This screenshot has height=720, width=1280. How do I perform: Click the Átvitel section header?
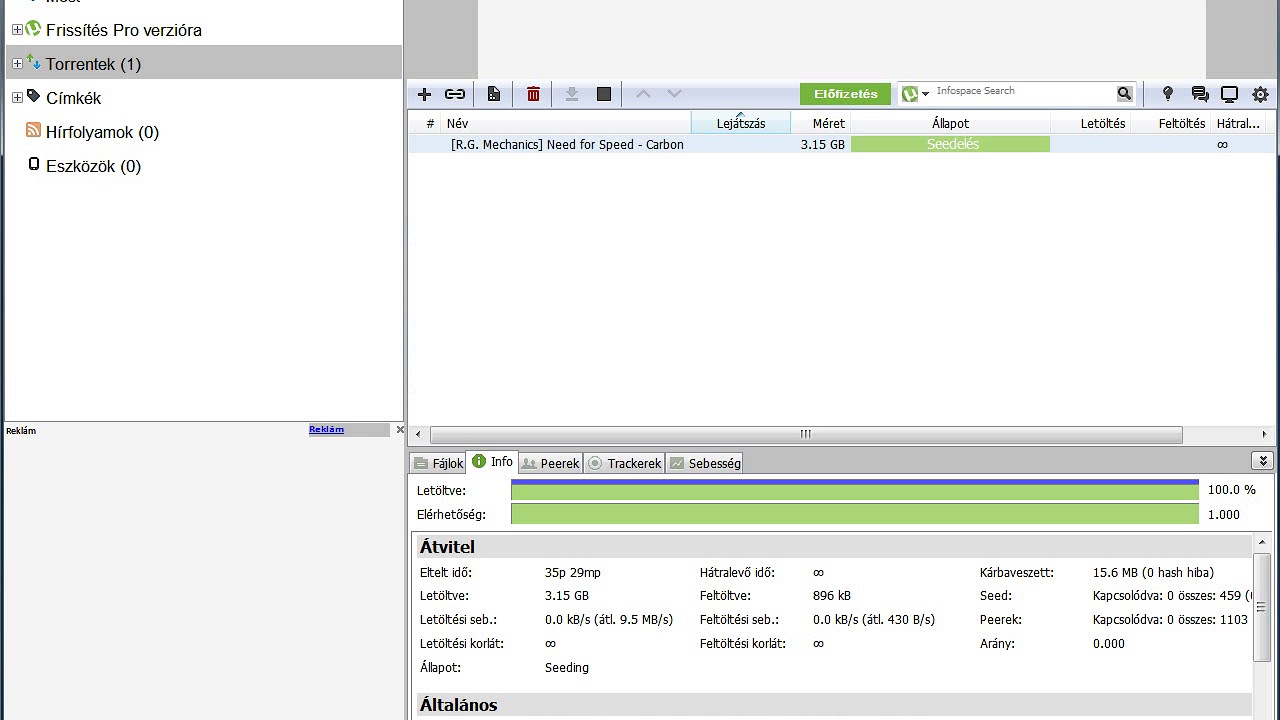pyautogui.click(x=834, y=546)
